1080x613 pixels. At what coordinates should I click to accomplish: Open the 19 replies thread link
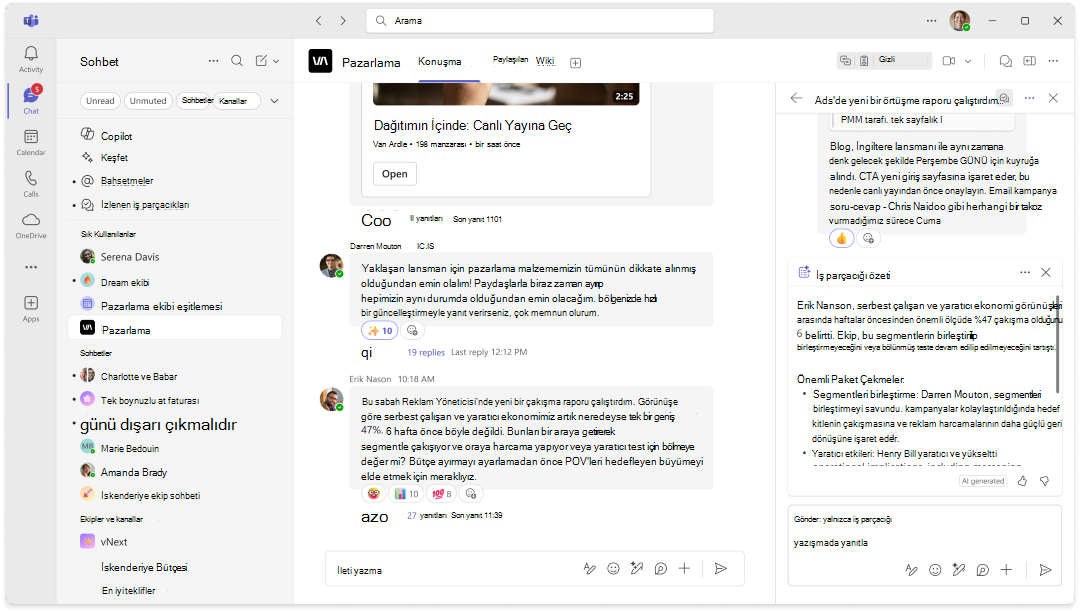point(426,352)
